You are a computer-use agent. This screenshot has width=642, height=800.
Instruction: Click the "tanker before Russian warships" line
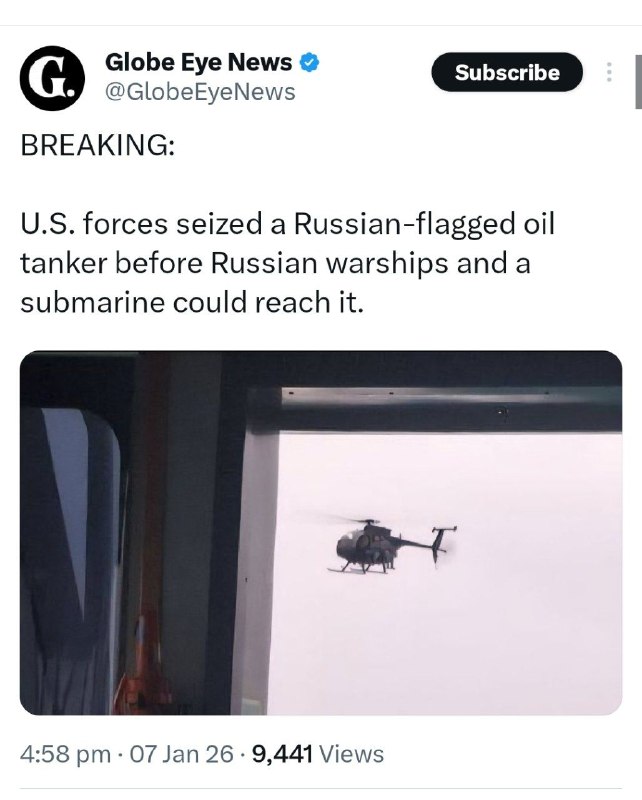275,263
